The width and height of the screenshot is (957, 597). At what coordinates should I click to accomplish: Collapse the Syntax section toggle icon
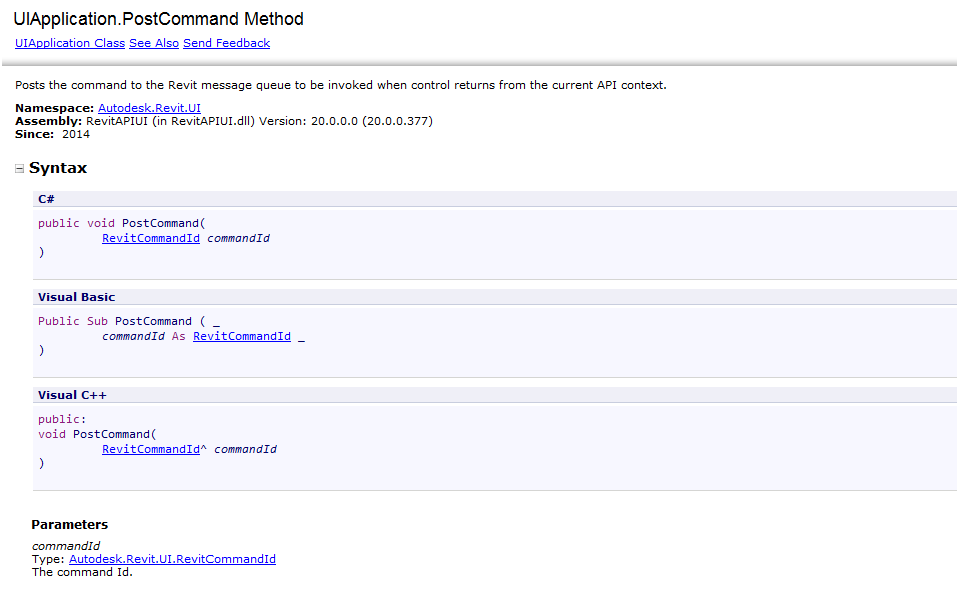(x=19, y=169)
